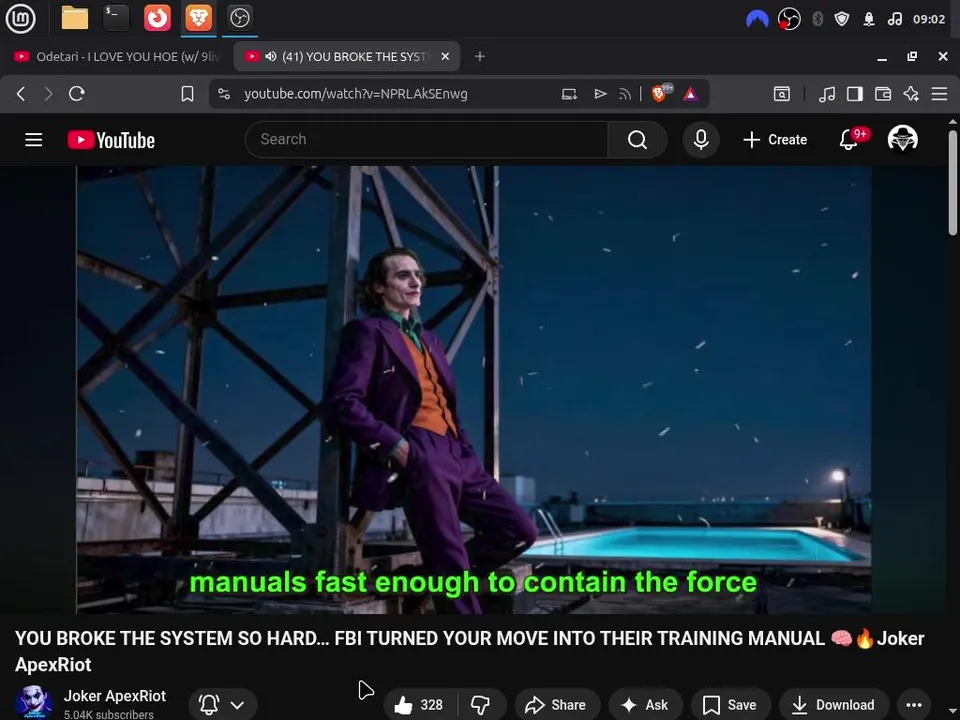Open the Brave main hamburger menu
Screen dimensions: 960x720
coord(939,94)
